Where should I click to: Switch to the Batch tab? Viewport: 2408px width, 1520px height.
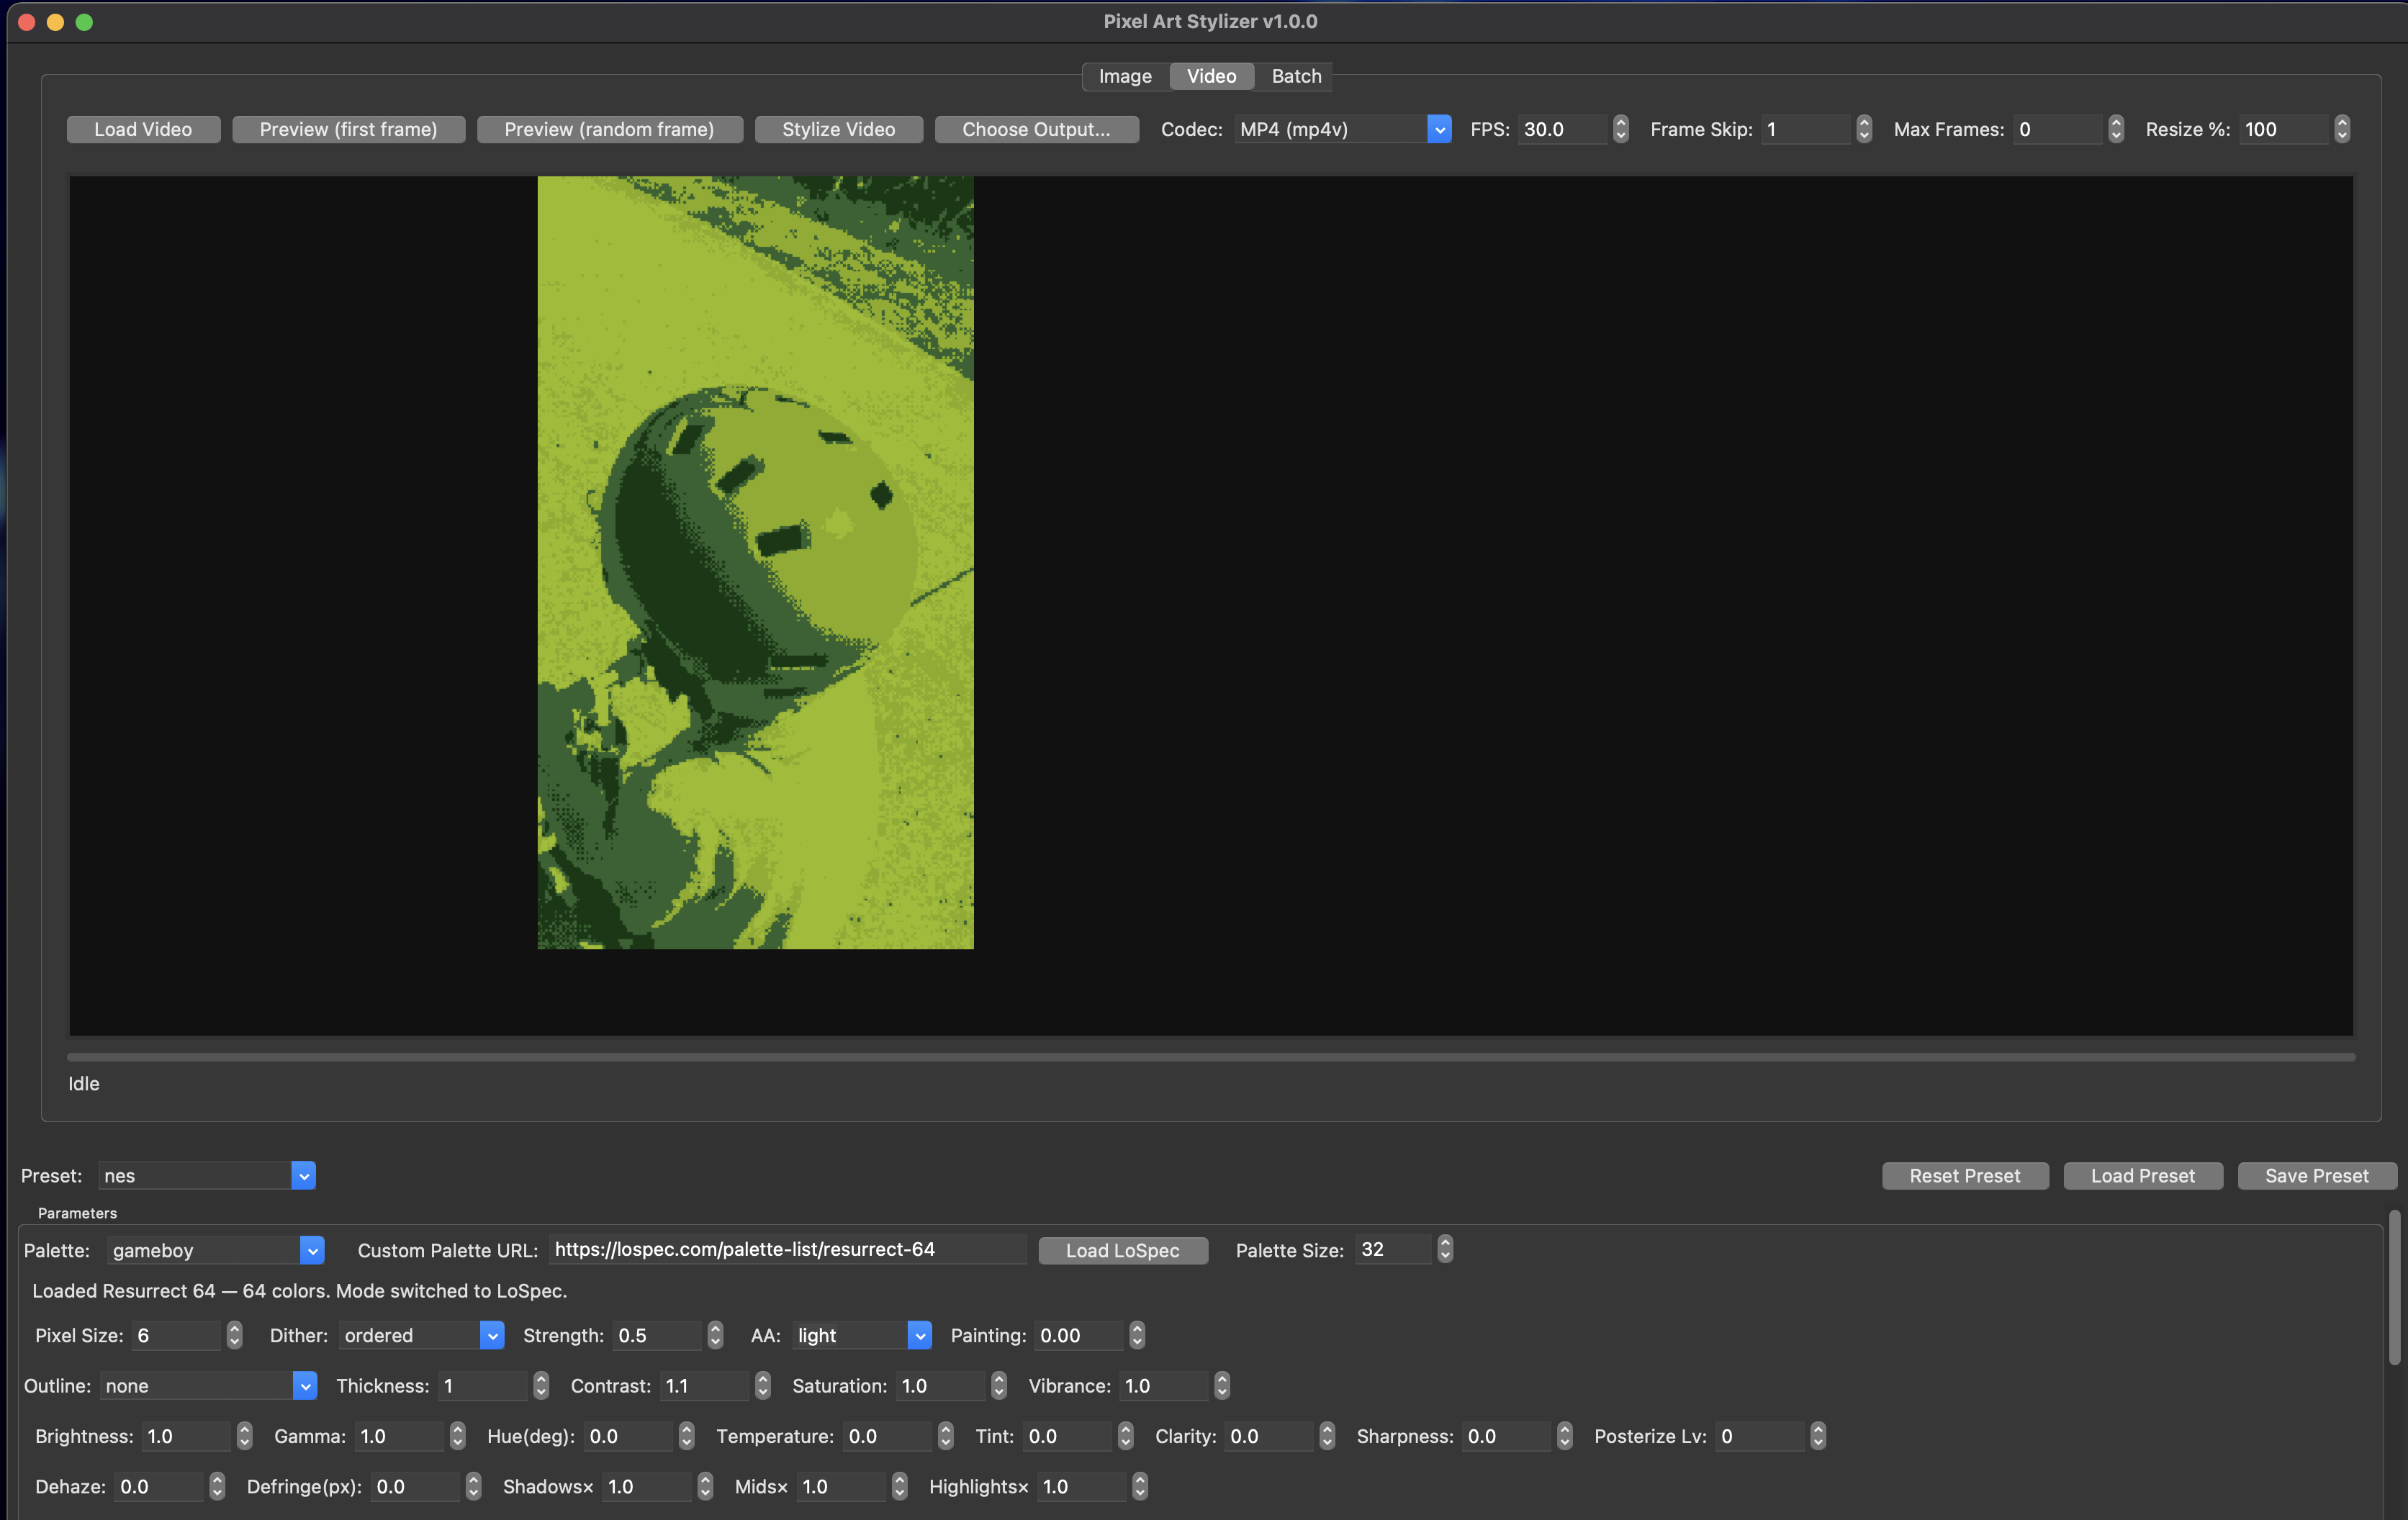(1295, 76)
